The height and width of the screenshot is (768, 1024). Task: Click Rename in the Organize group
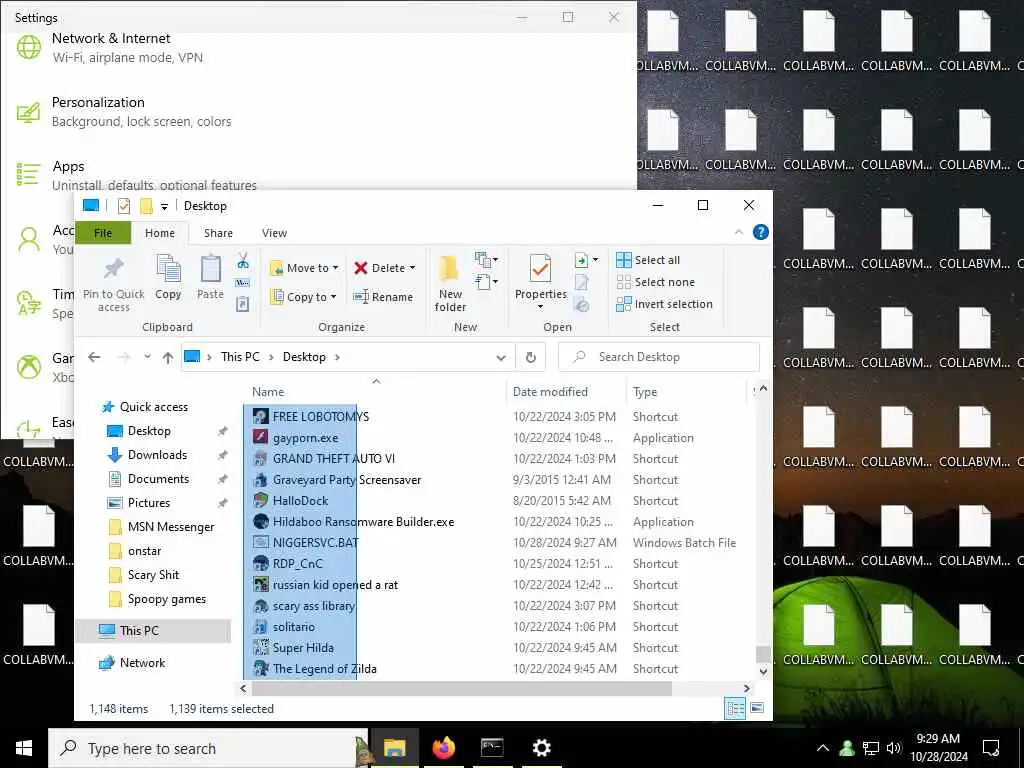[383, 297]
